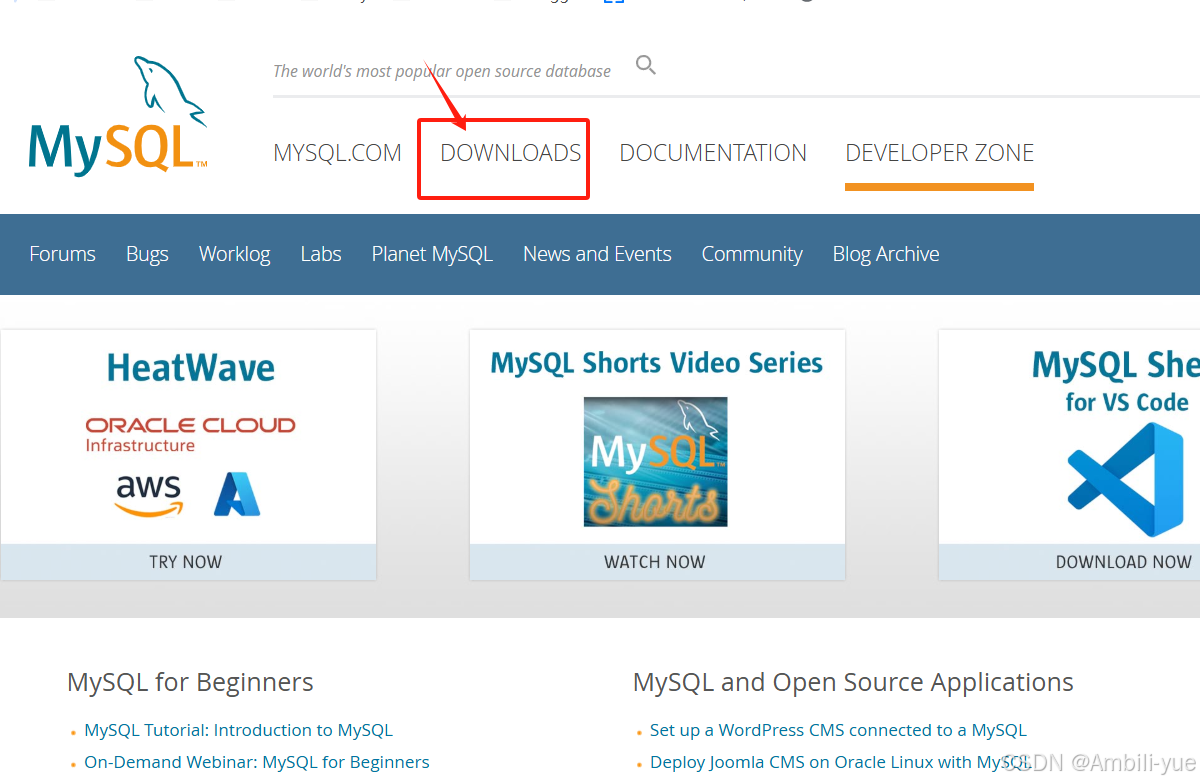
Task: Click the MySQL for Beginners heading
Action: (190, 682)
